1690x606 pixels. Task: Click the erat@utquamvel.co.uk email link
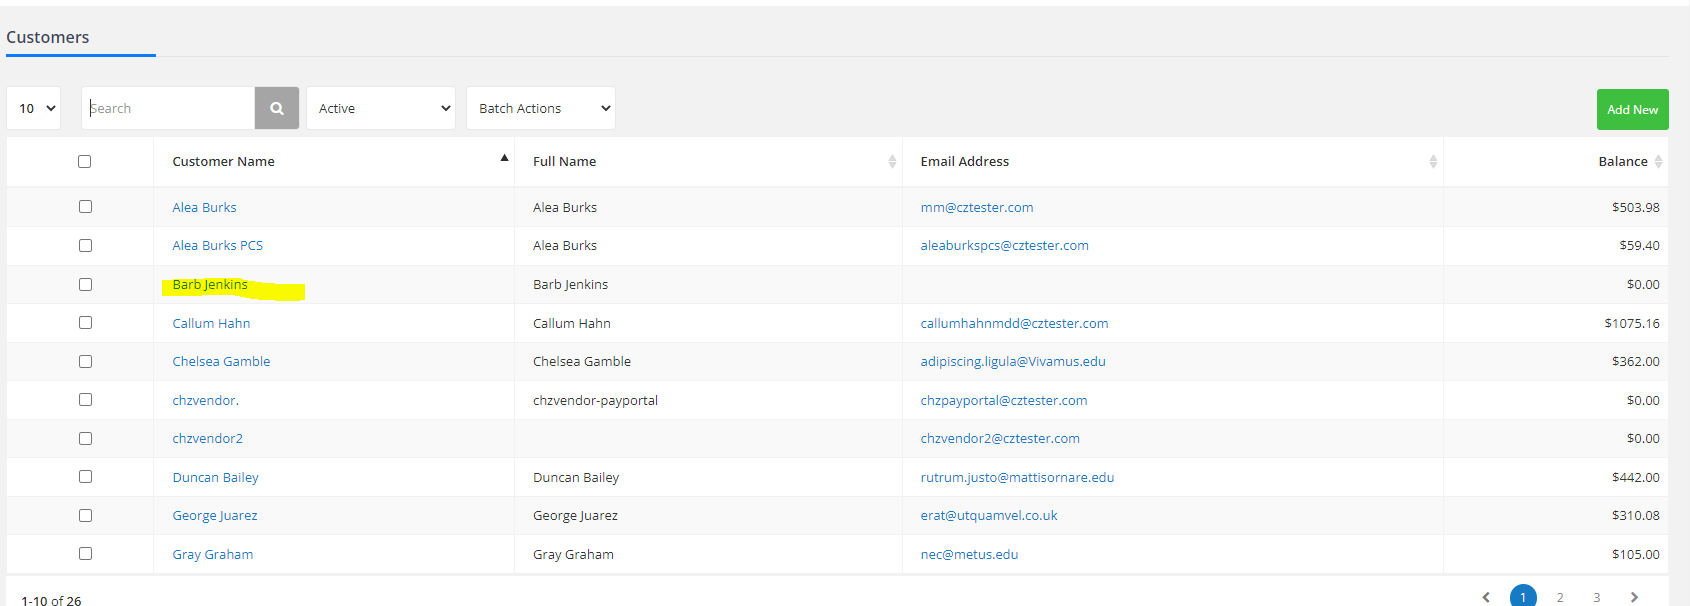click(x=989, y=515)
